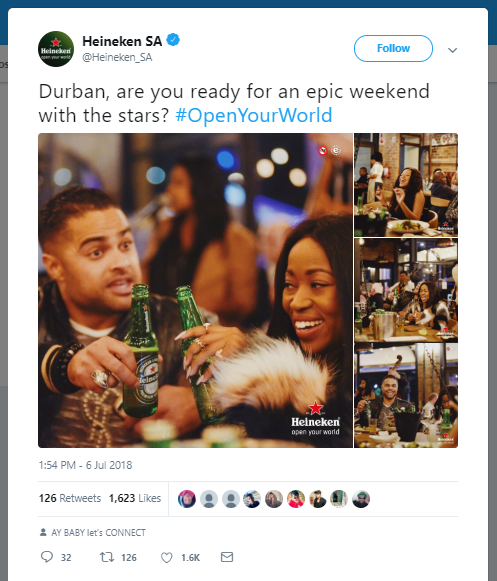Click the blue verified badge
Image resolution: width=497 pixels, height=581 pixels.
tap(173, 40)
